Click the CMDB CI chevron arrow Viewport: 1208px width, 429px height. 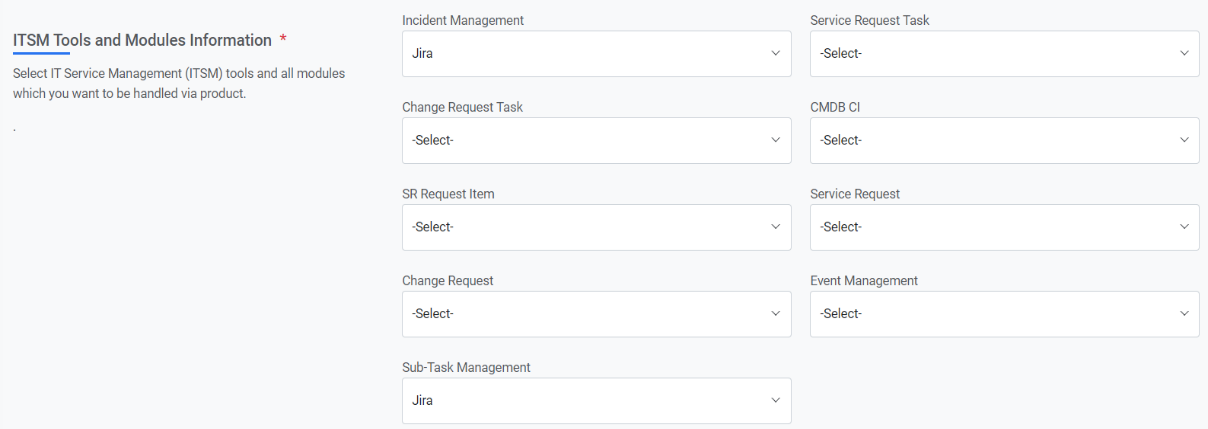tap(1184, 140)
